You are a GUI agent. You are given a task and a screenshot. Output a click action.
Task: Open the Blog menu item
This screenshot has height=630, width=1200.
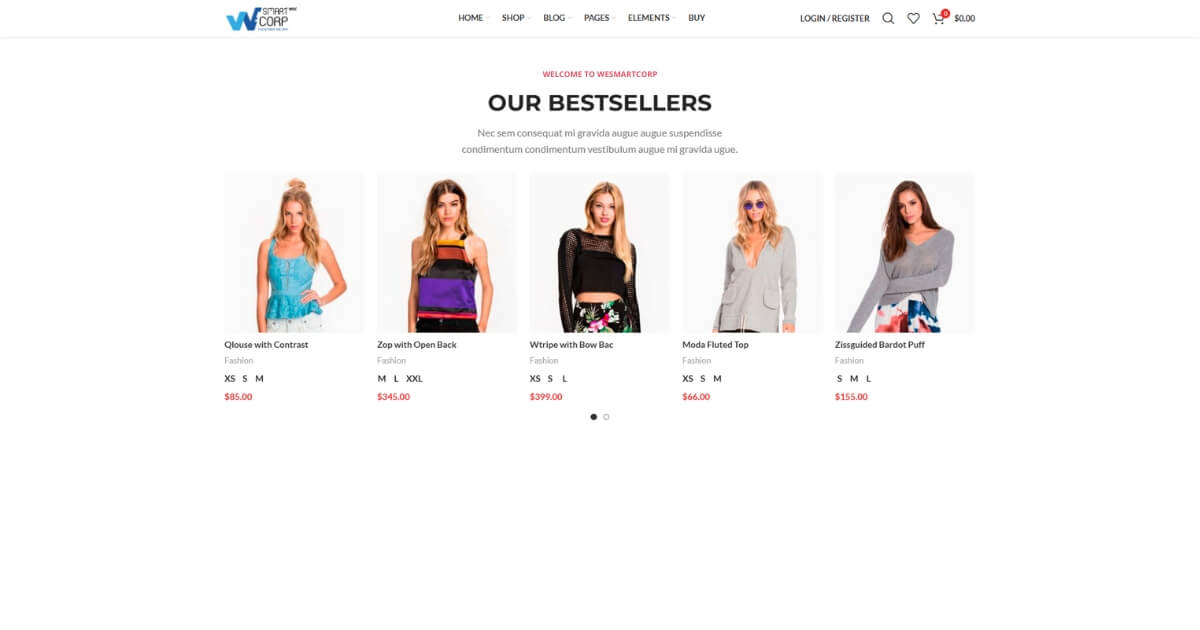[x=555, y=18]
